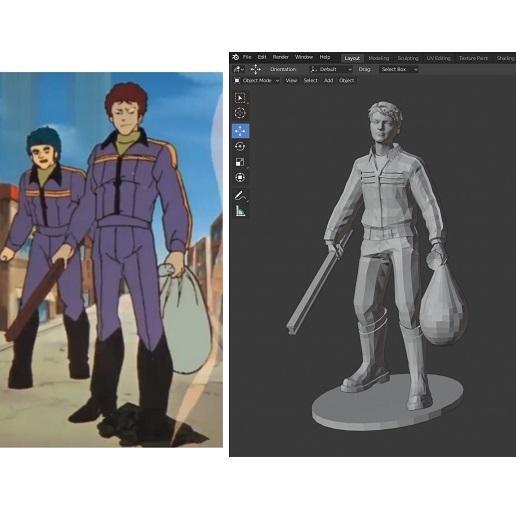The image size is (516, 516).
Task: Open the editor type dropdown icon
Action: tap(239, 69)
